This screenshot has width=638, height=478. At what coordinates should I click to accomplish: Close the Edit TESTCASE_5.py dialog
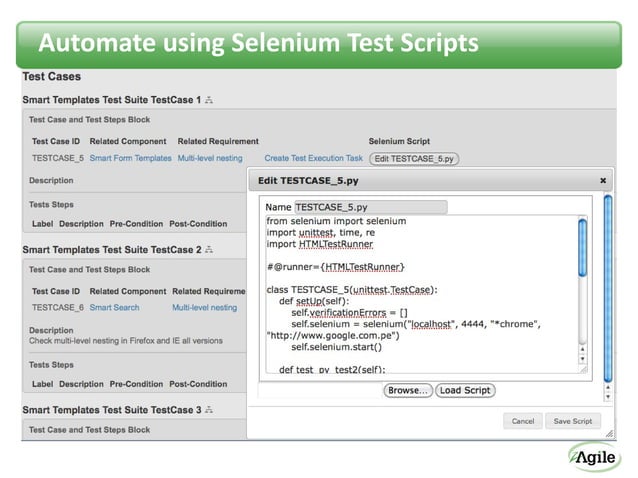[x=603, y=181]
